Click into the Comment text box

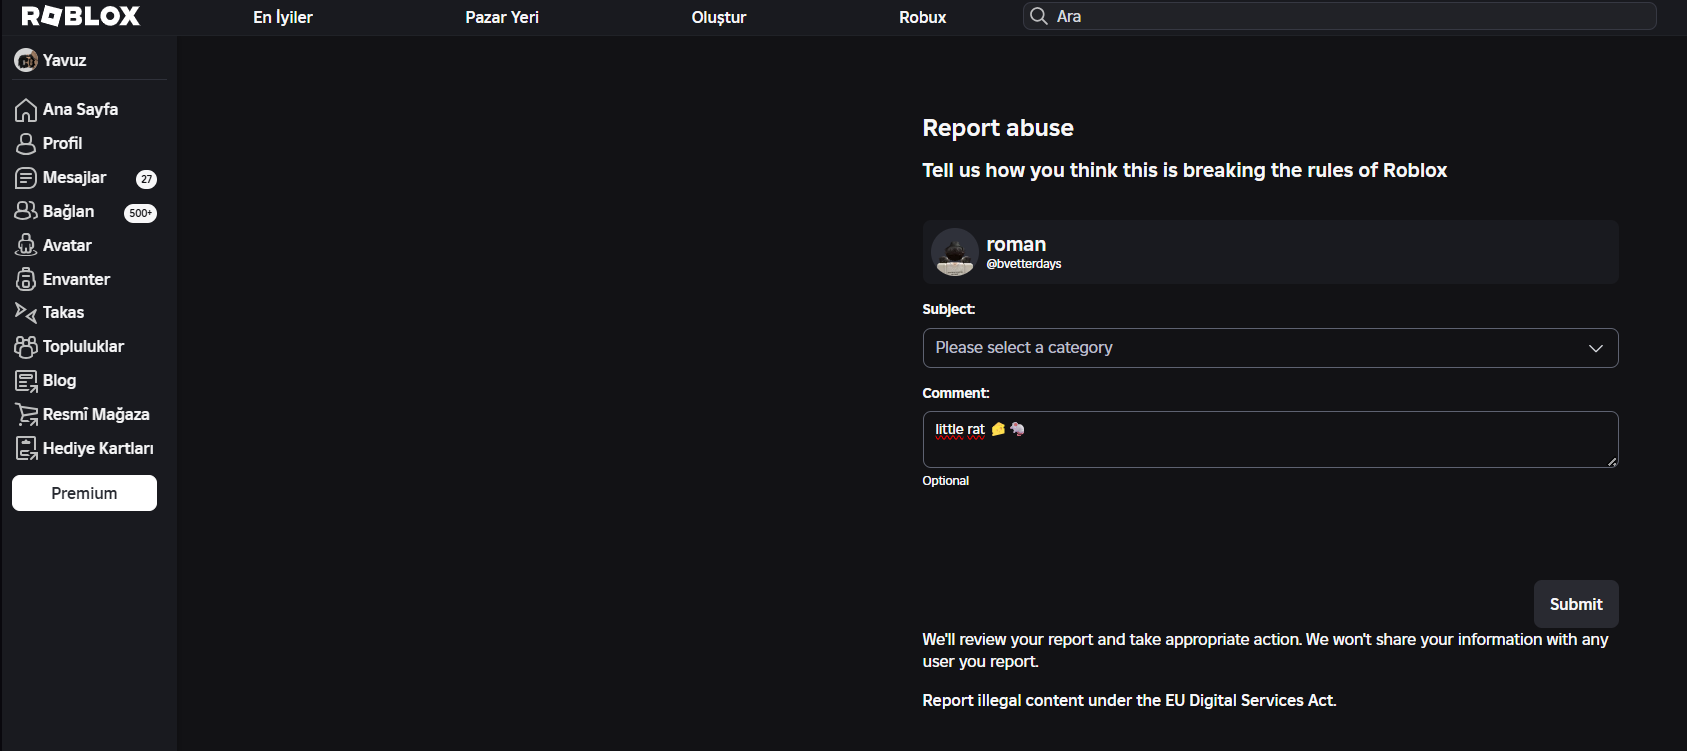coord(1270,439)
